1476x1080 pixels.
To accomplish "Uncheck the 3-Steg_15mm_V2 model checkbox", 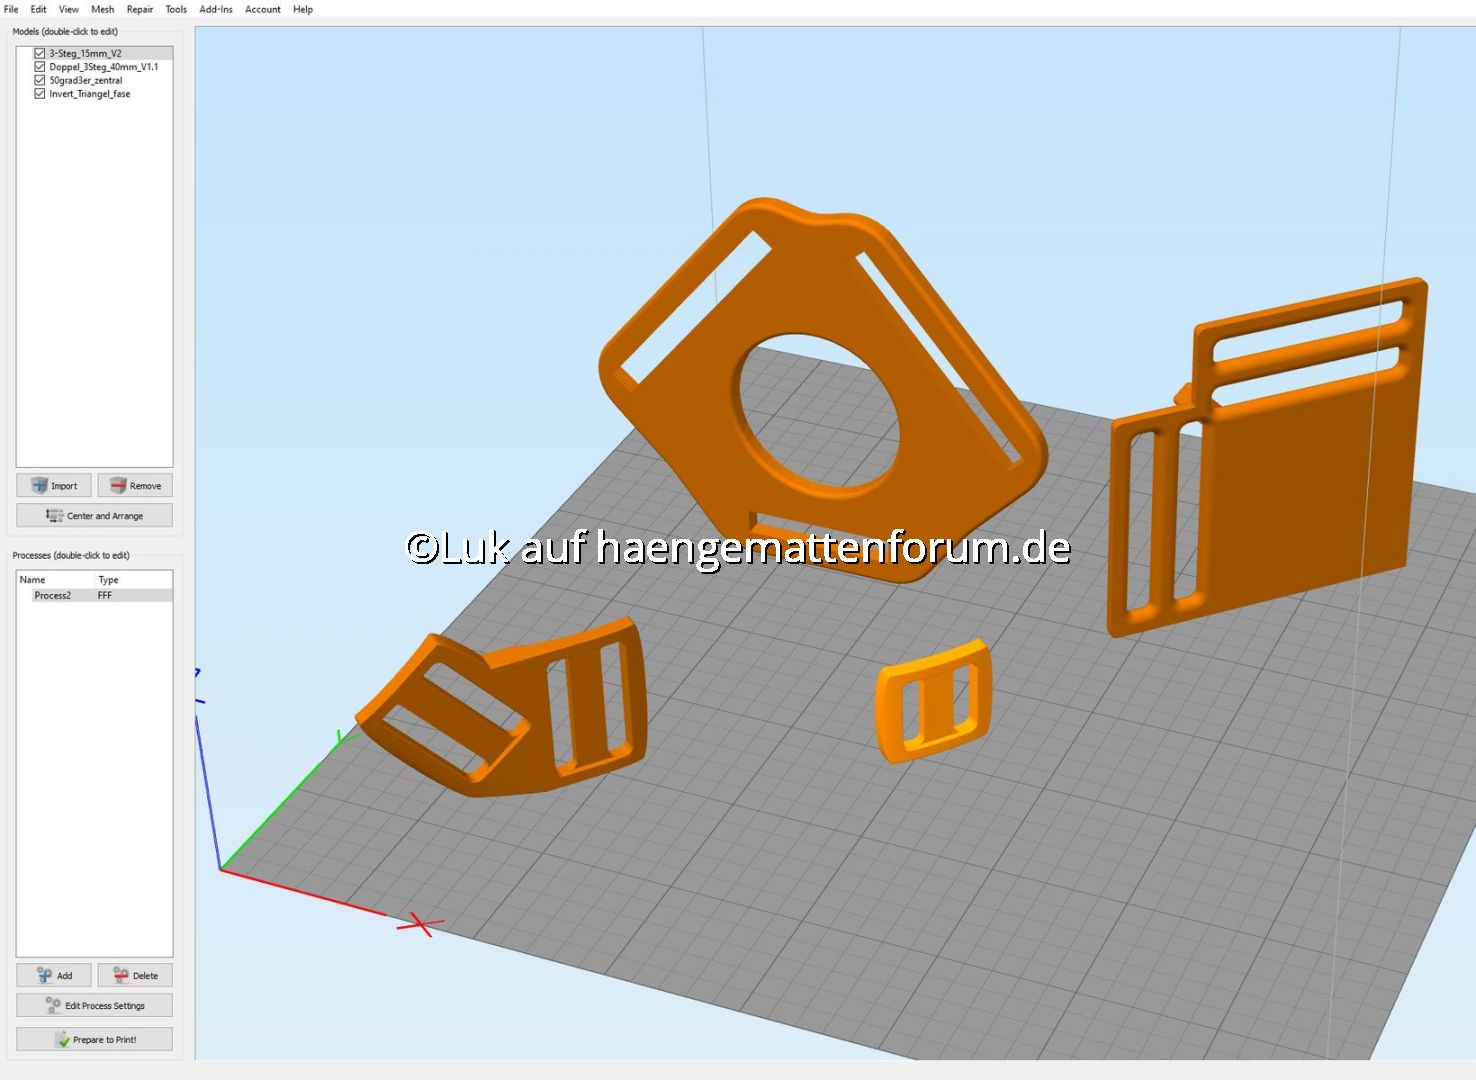I will click(40, 53).
